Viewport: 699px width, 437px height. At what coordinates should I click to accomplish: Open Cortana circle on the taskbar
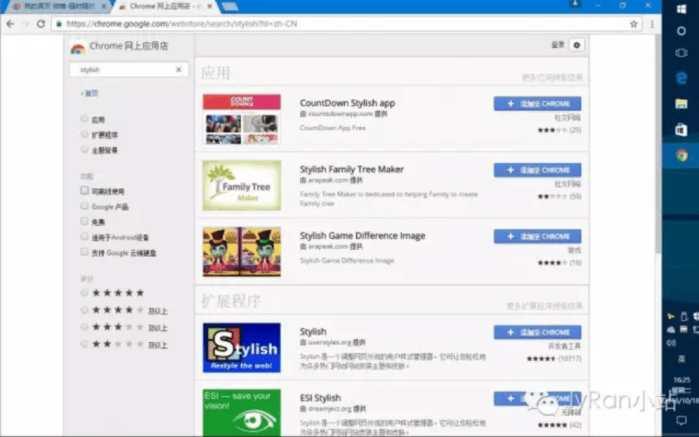pyautogui.click(x=681, y=31)
